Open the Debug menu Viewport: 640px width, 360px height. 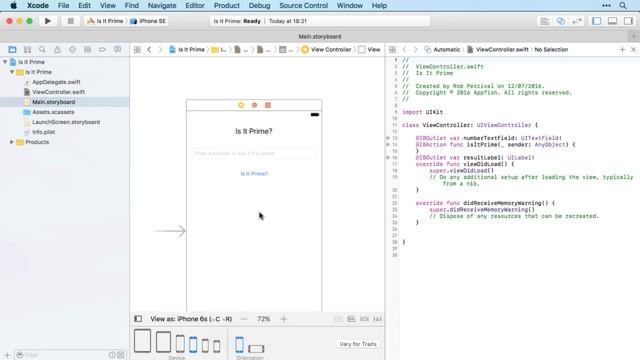point(259,6)
